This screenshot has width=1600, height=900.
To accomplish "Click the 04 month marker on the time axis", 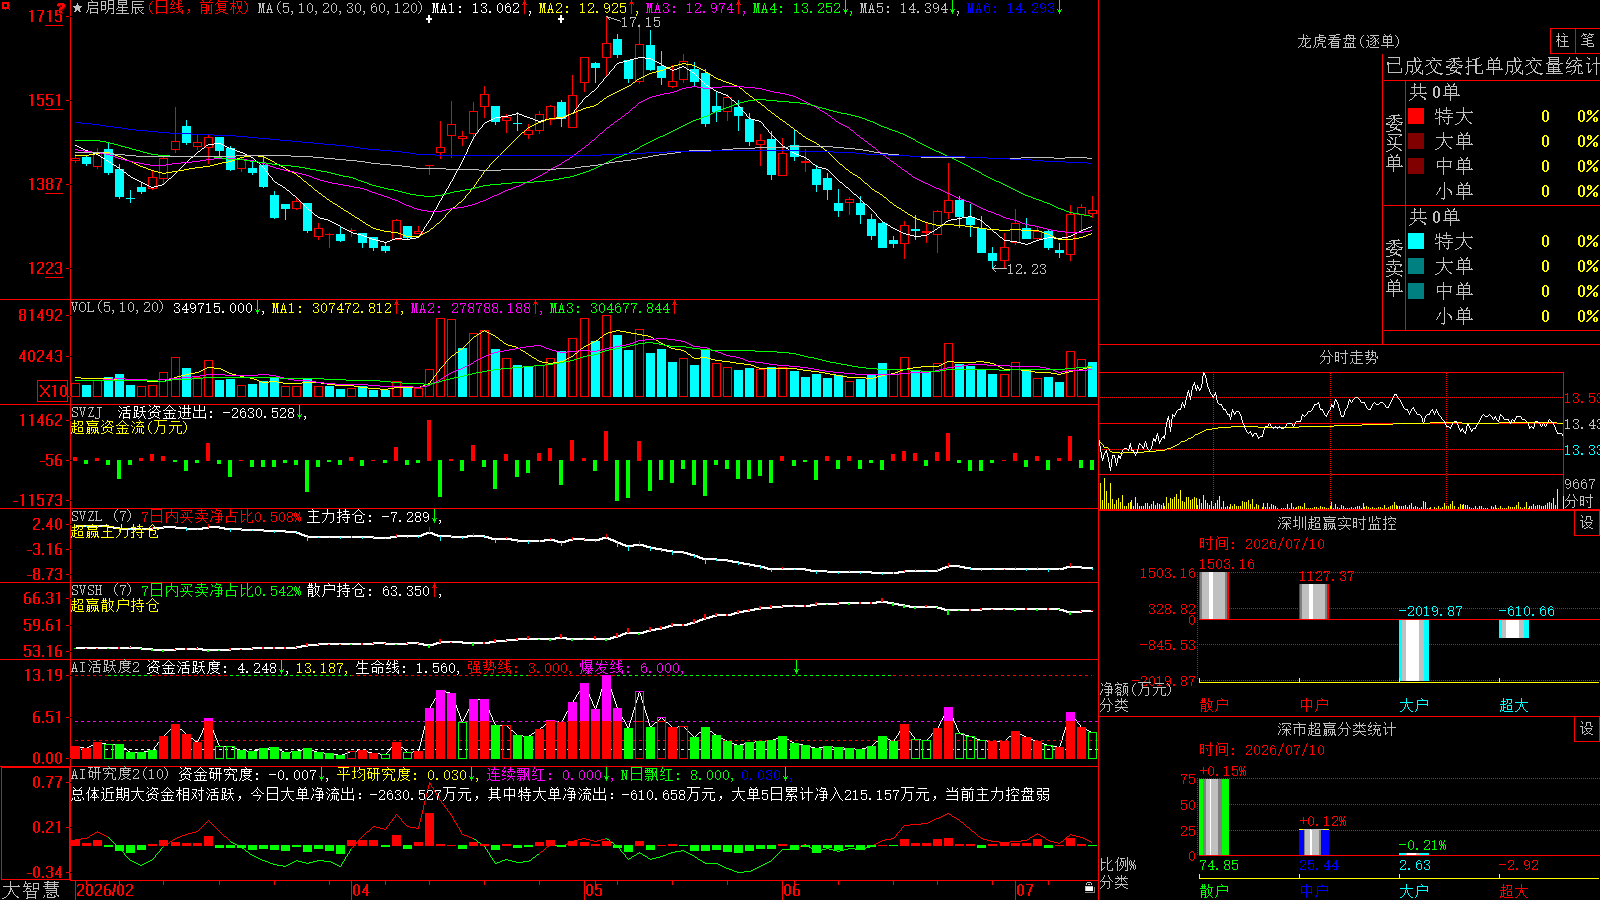I will (361, 890).
